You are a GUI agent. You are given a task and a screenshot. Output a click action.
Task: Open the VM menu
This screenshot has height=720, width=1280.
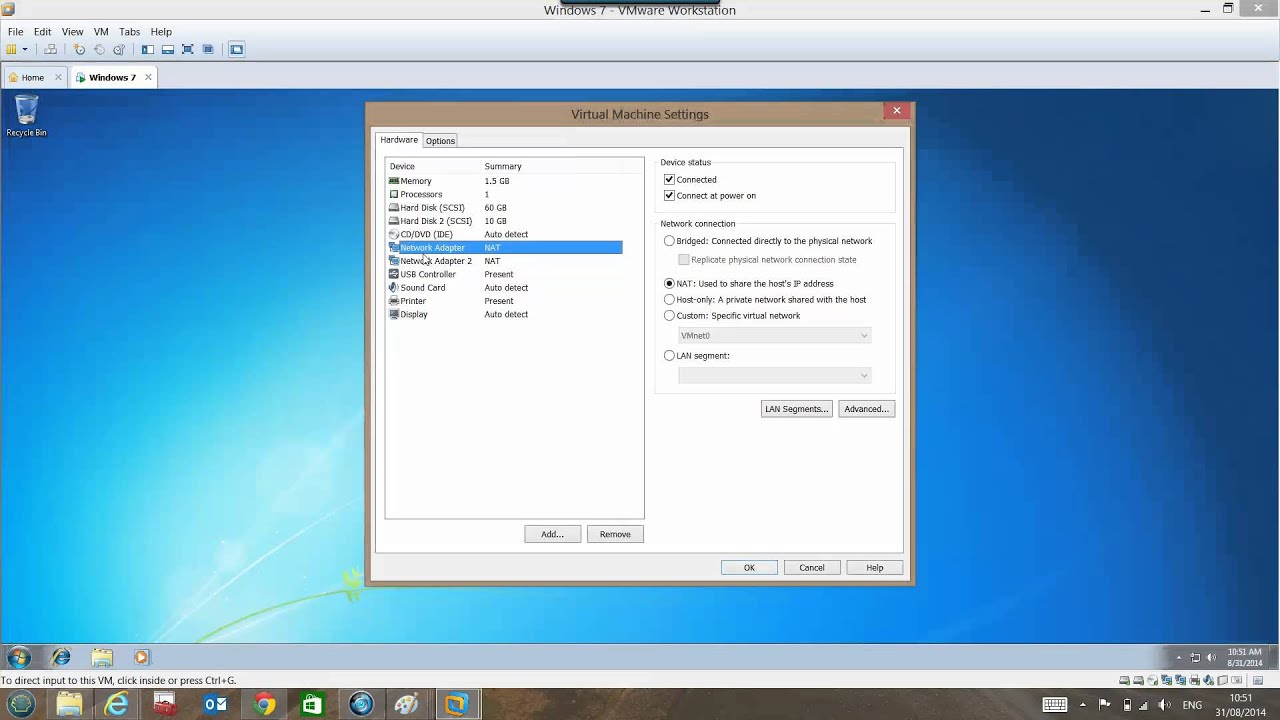coord(101,32)
